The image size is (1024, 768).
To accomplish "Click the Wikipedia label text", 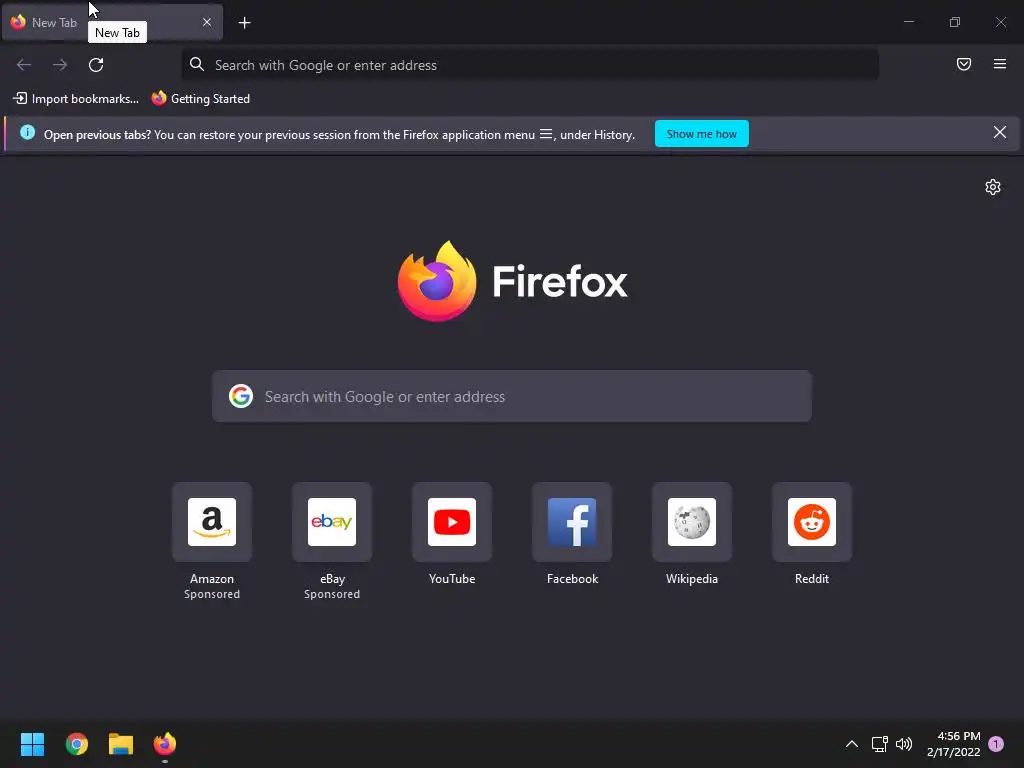I will 692,579.
